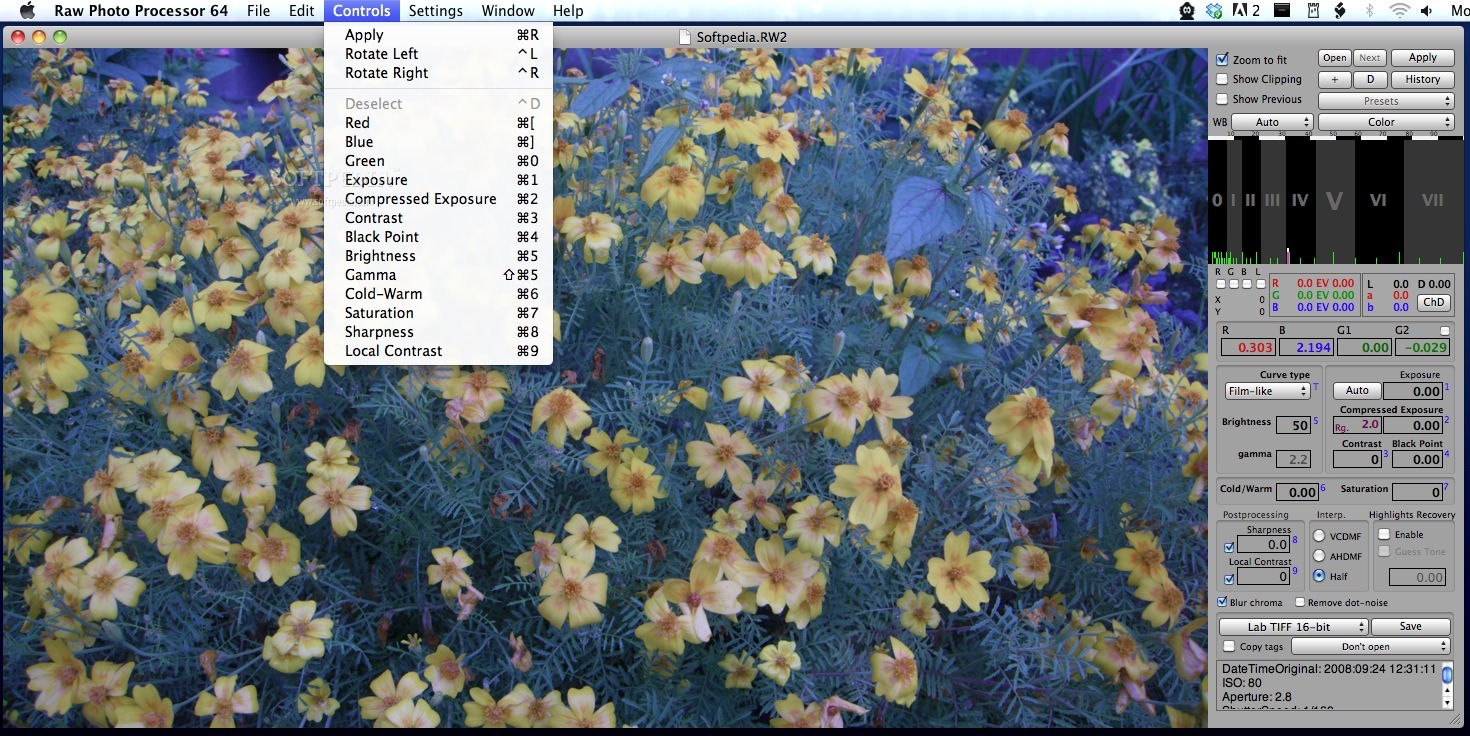Click the Apply button in side panel
This screenshot has width=1470, height=736.
pyautogui.click(x=1422, y=58)
